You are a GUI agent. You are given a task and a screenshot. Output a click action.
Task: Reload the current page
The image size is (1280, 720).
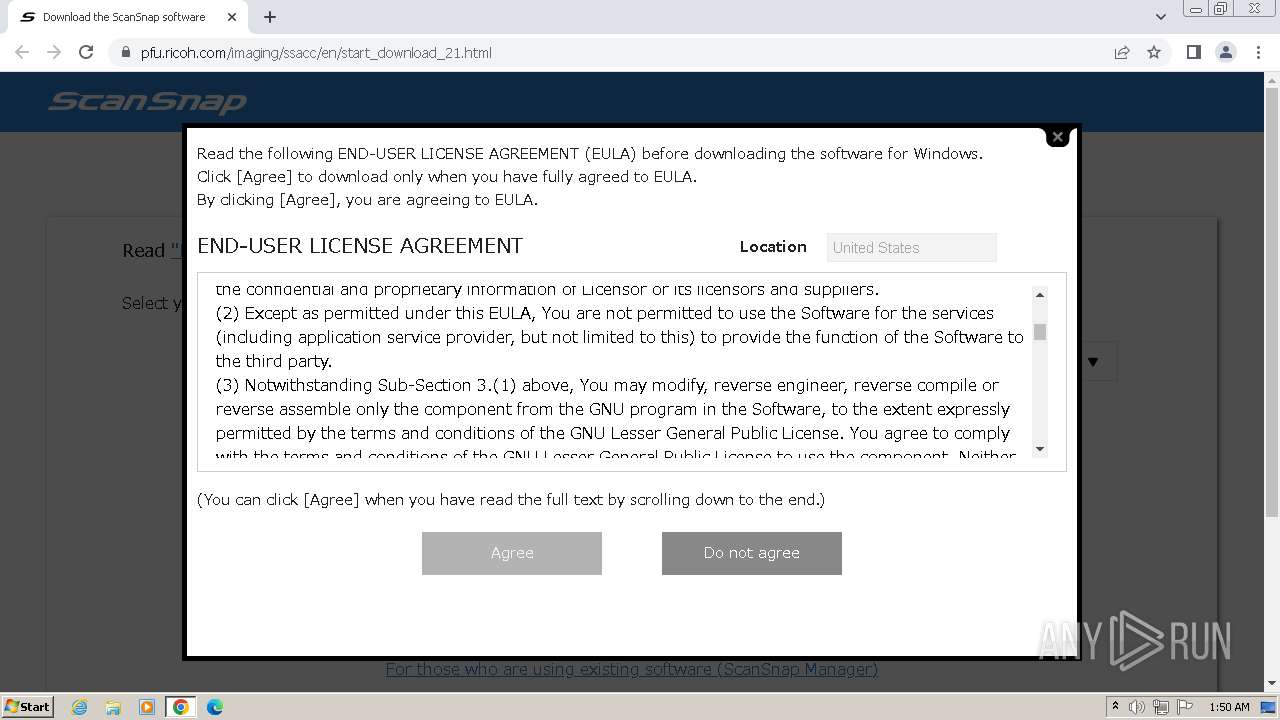(x=86, y=52)
